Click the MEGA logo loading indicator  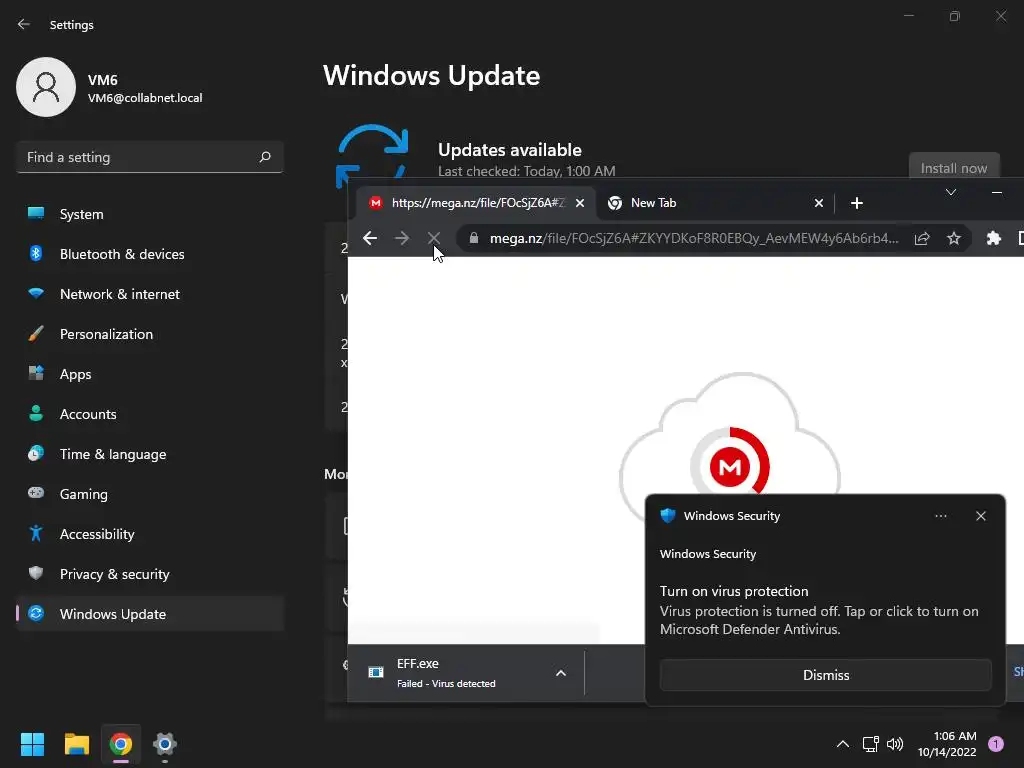click(x=729, y=466)
